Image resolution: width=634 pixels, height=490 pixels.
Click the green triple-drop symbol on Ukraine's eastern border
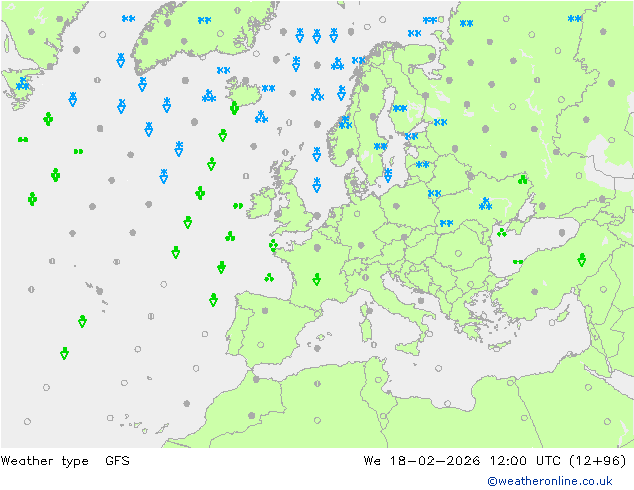click(522, 179)
